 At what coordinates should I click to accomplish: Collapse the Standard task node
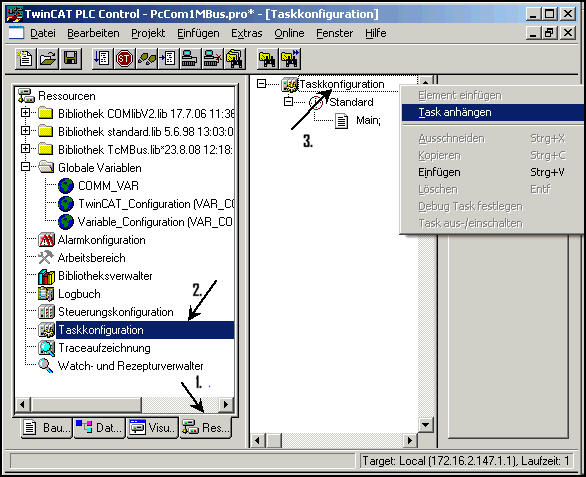pos(288,101)
